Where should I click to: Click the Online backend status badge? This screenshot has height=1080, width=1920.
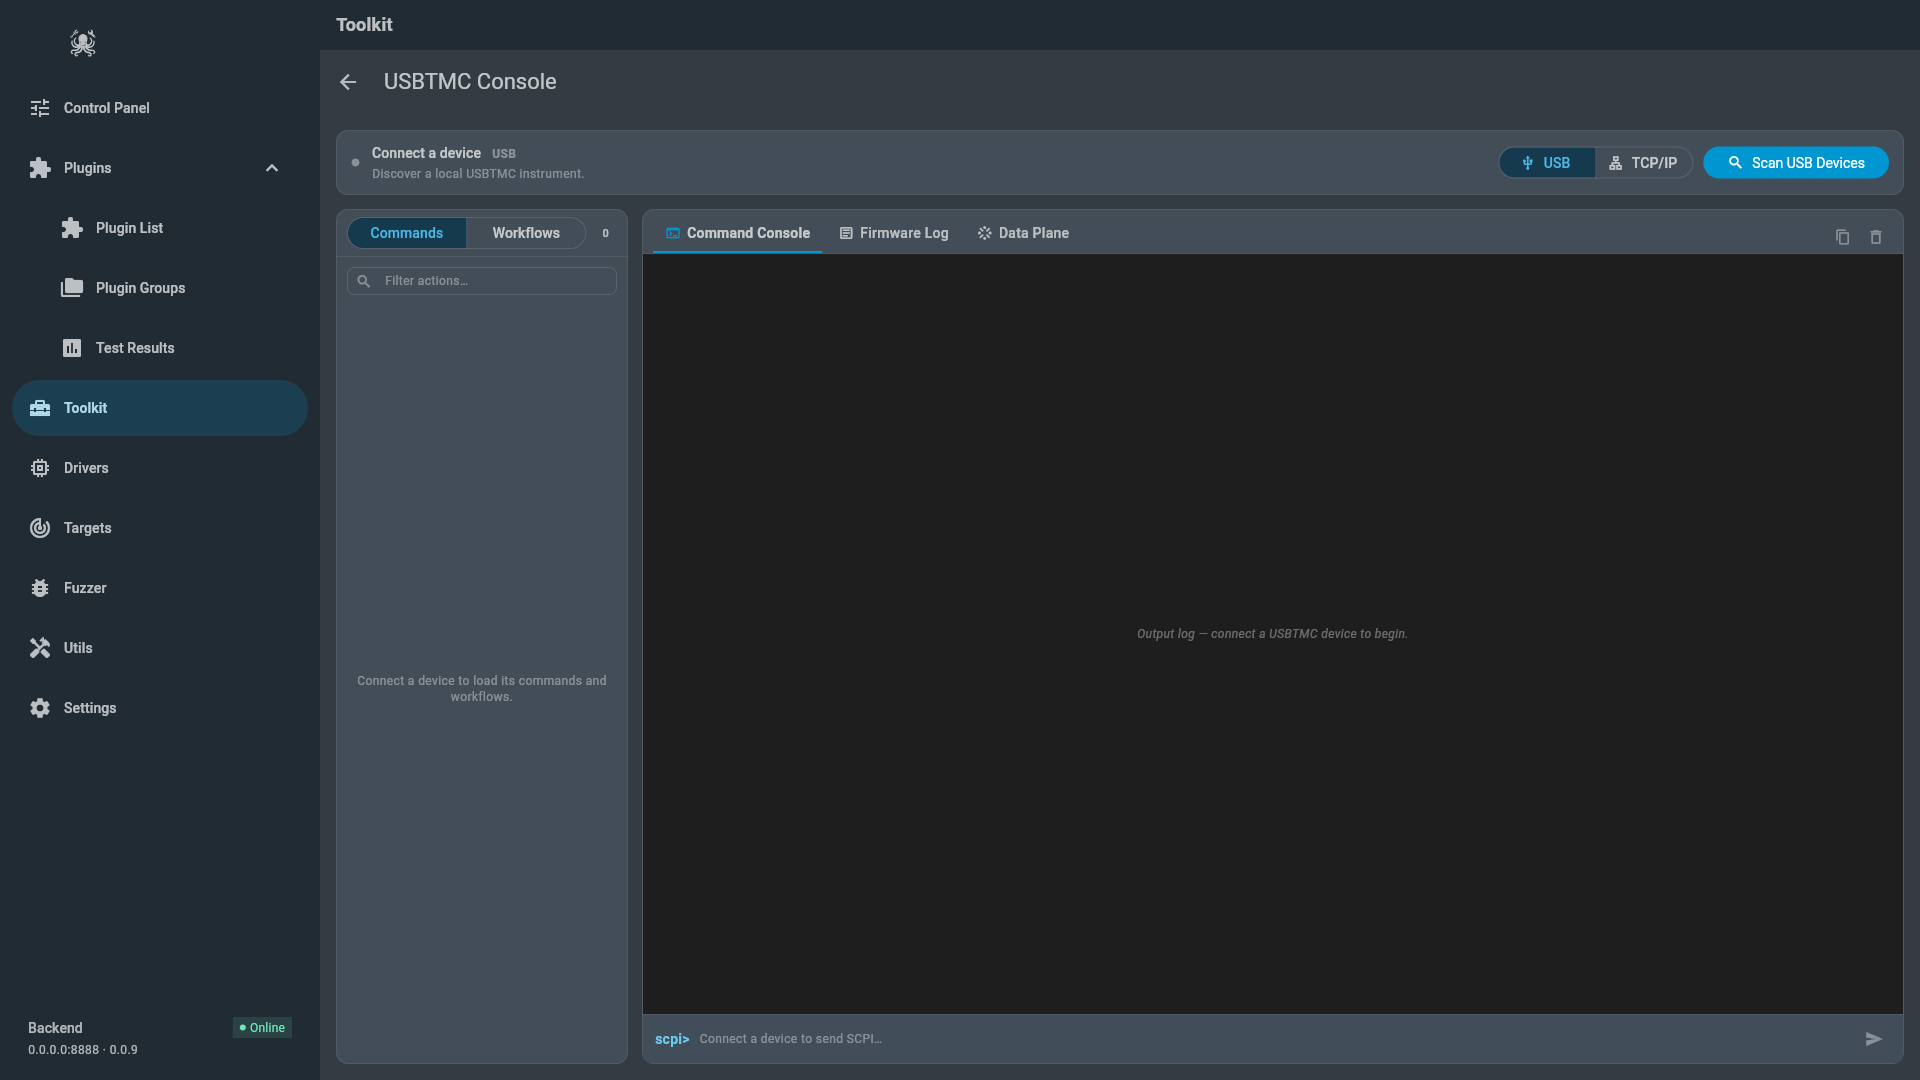263,1028
